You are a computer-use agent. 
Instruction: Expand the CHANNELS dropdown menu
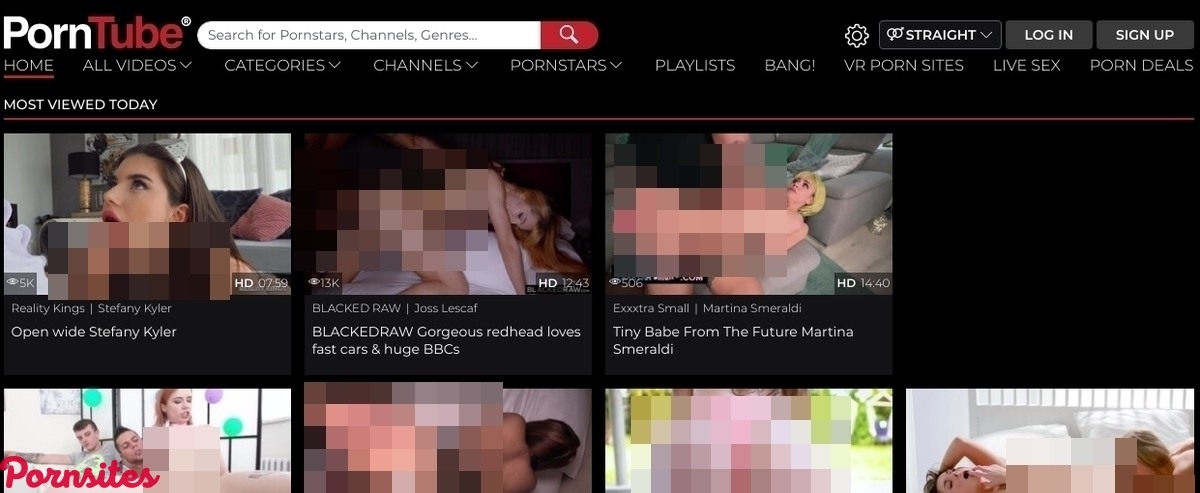(425, 65)
